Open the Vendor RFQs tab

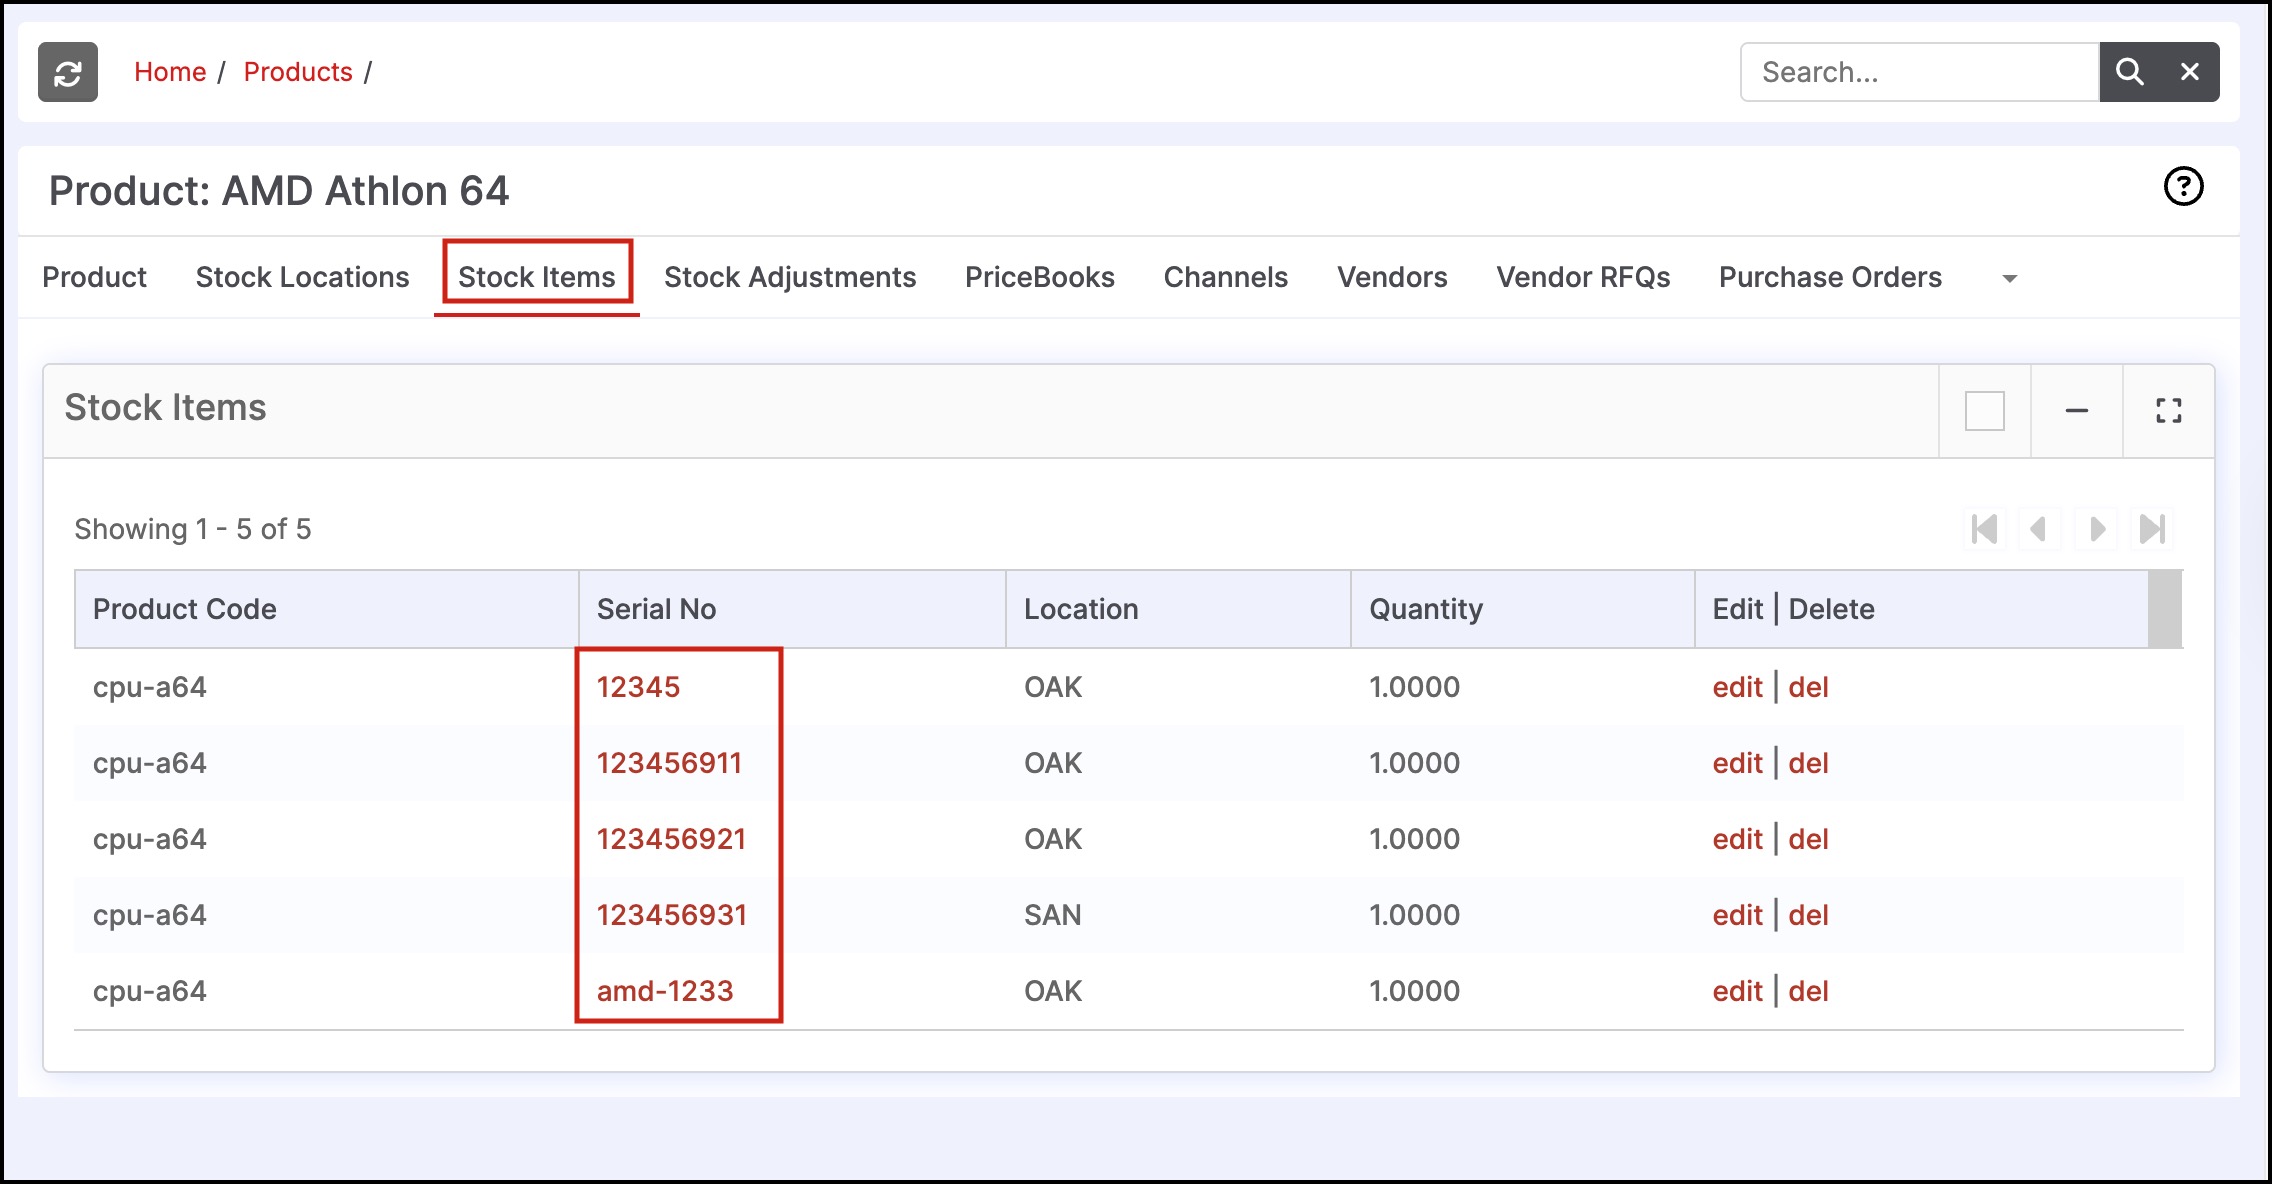1583,277
